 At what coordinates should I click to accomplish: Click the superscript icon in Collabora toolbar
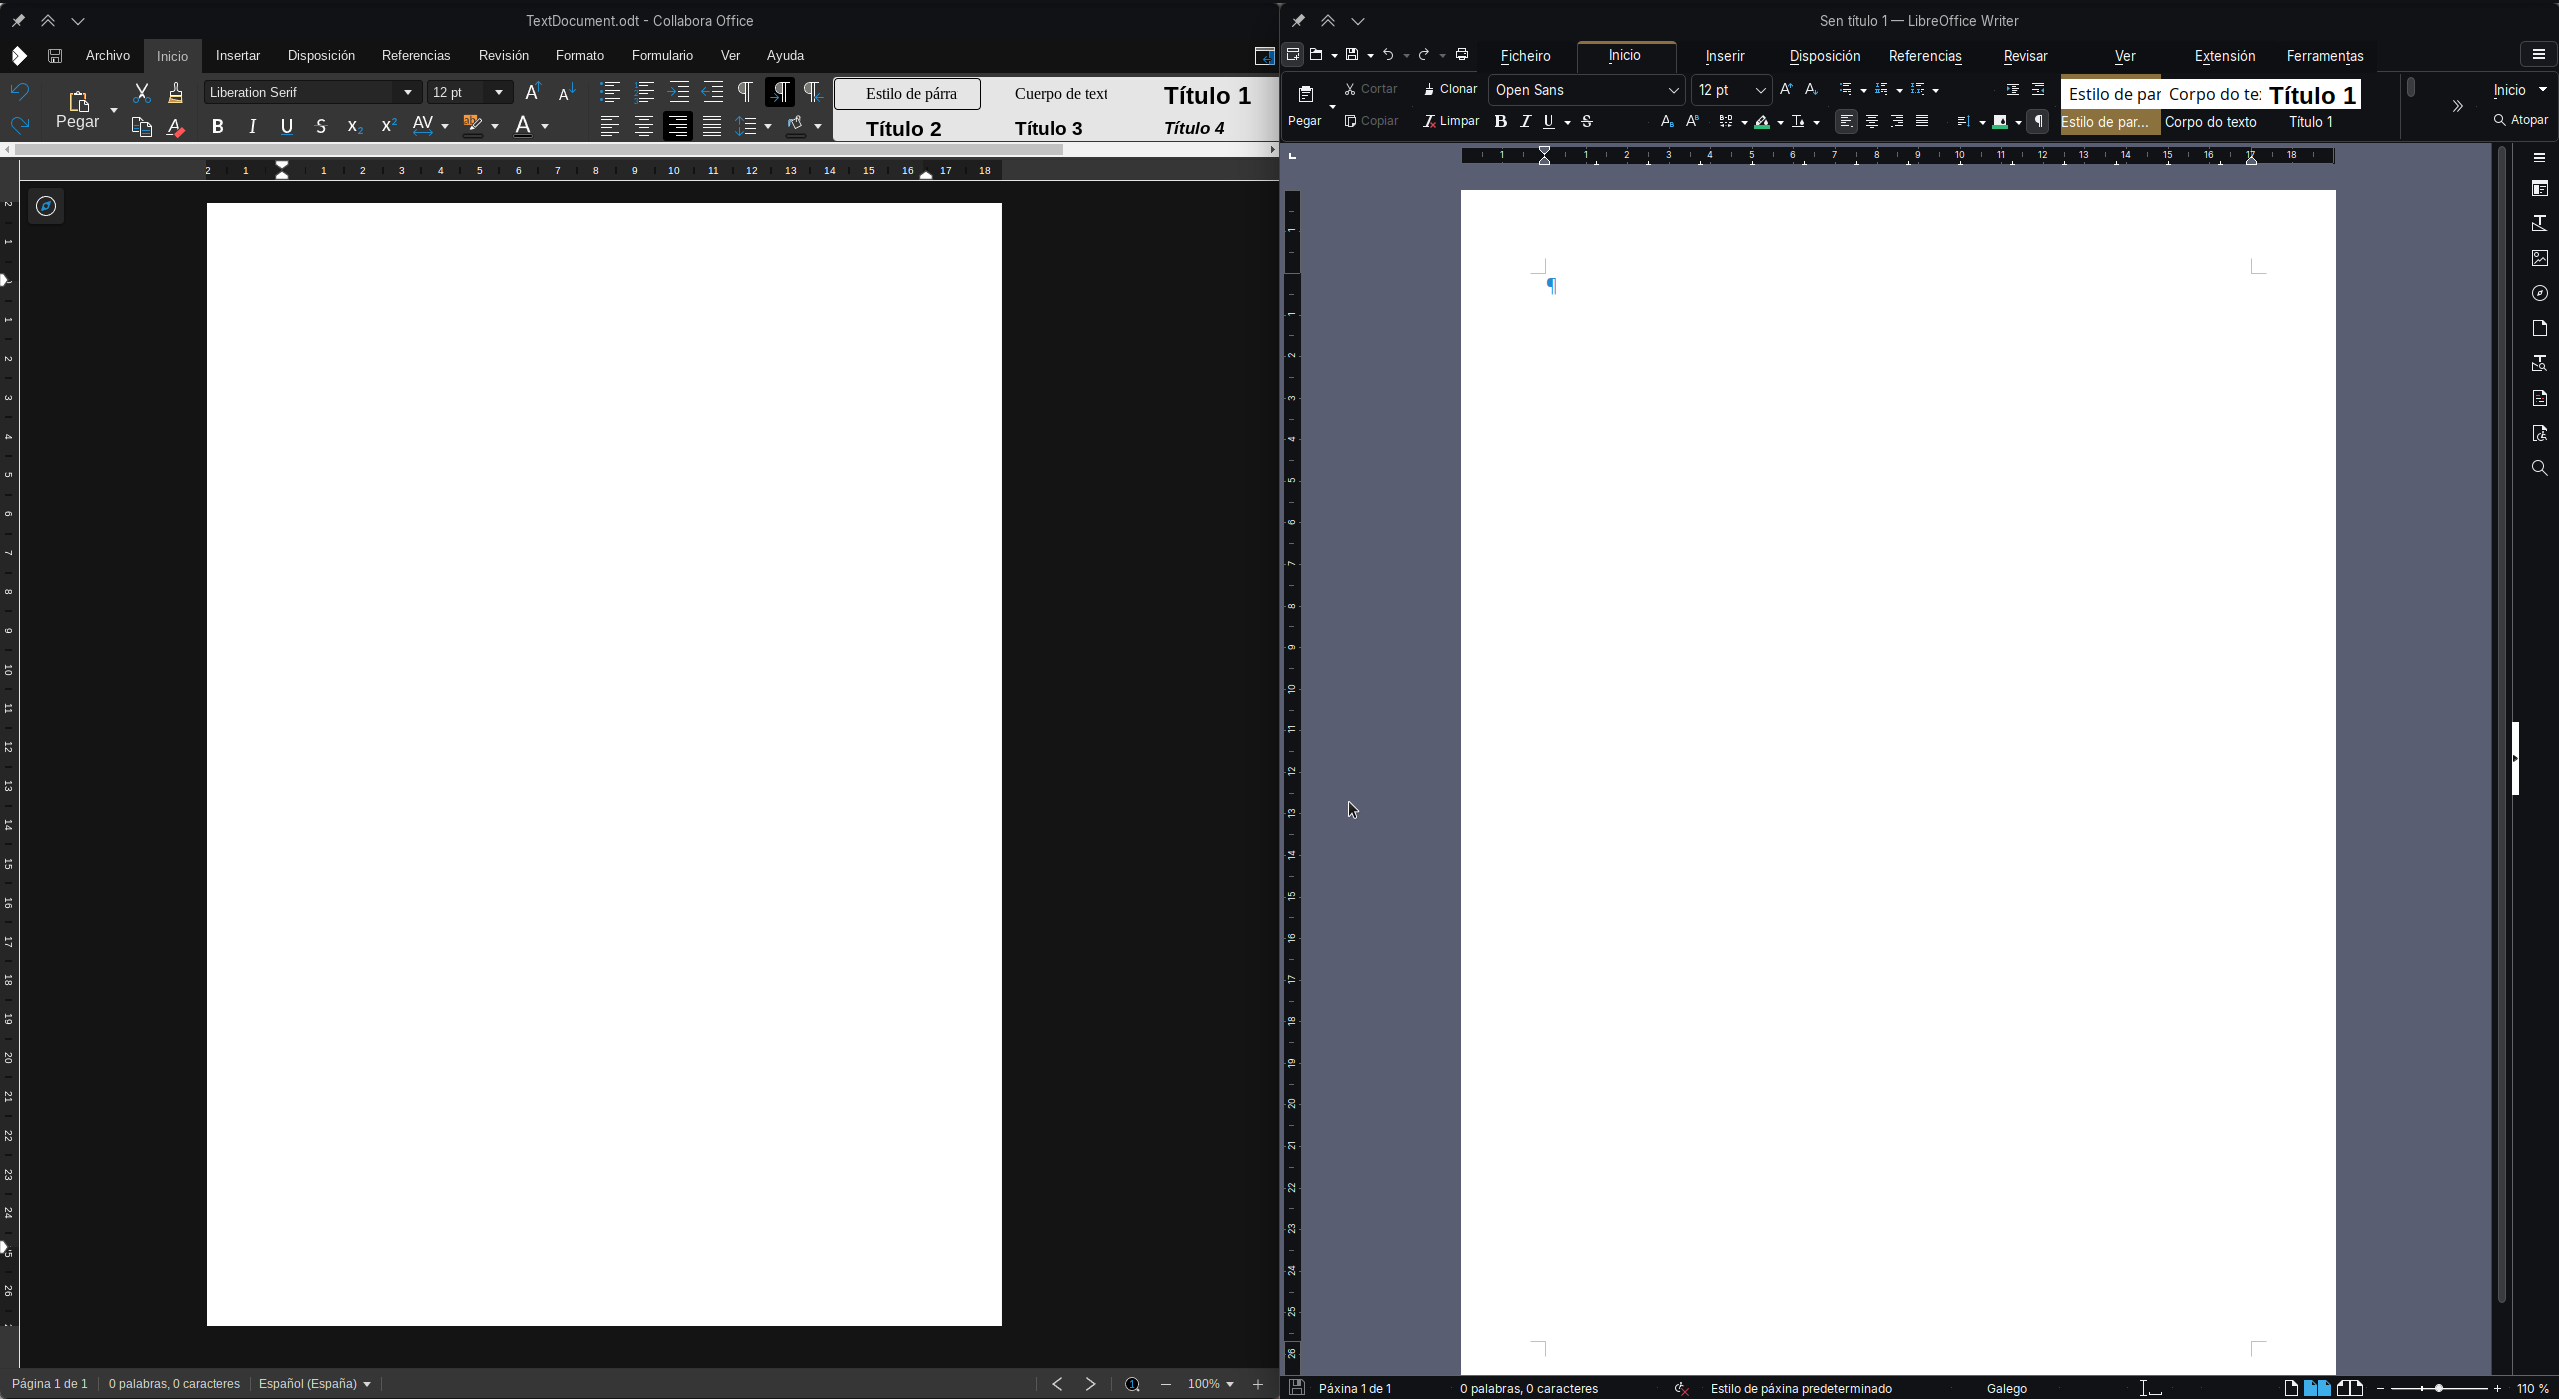pos(389,126)
